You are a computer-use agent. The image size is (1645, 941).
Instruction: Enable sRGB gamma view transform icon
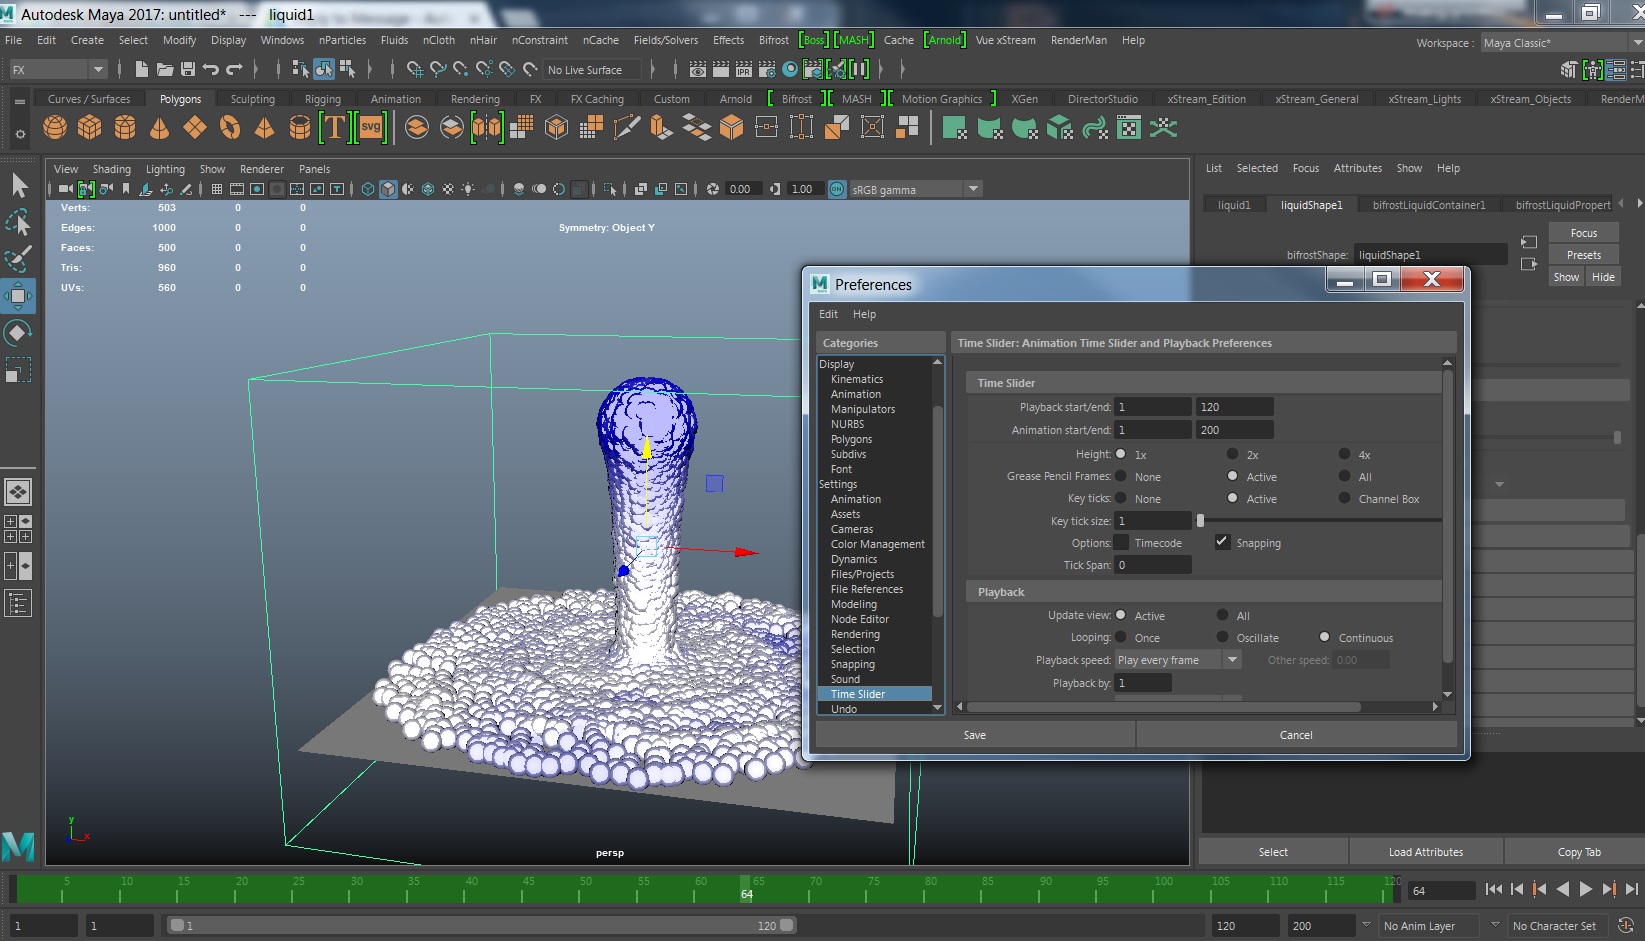(835, 188)
